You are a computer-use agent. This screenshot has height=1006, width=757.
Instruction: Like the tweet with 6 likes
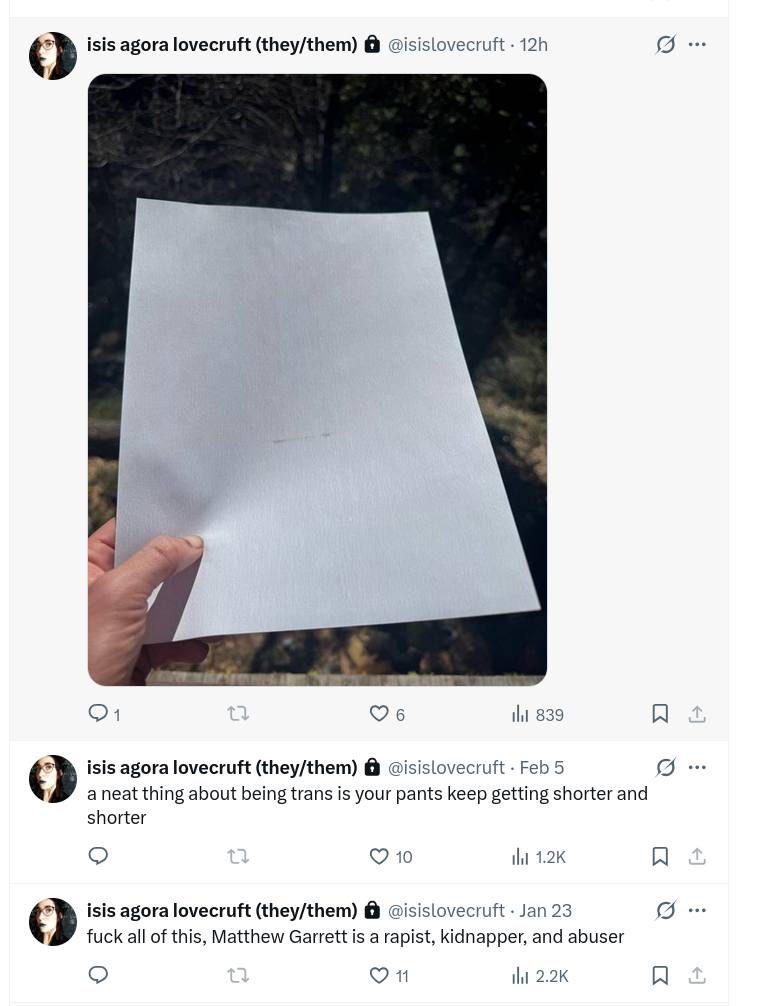tap(379, 713)
